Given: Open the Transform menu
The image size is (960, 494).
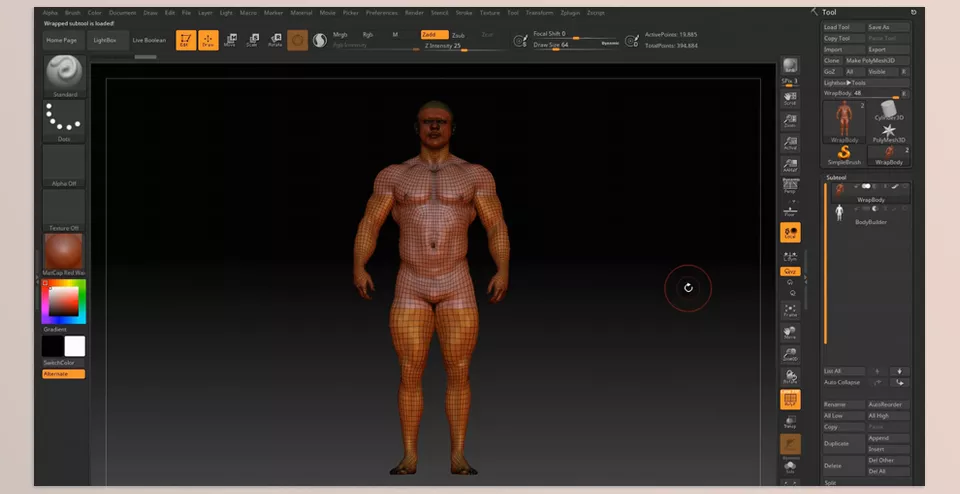Looking at the screenshot, I should (x=539, y=13).
